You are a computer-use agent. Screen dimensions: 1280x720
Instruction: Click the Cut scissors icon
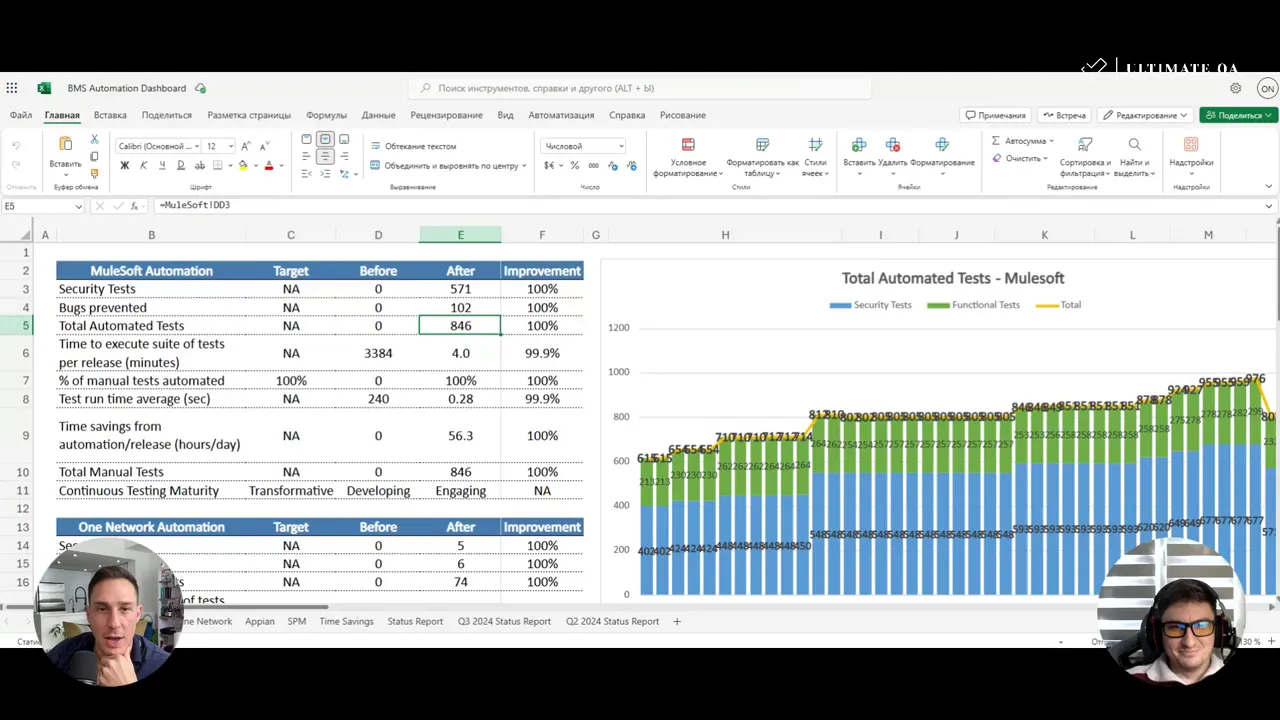point(94,140)
